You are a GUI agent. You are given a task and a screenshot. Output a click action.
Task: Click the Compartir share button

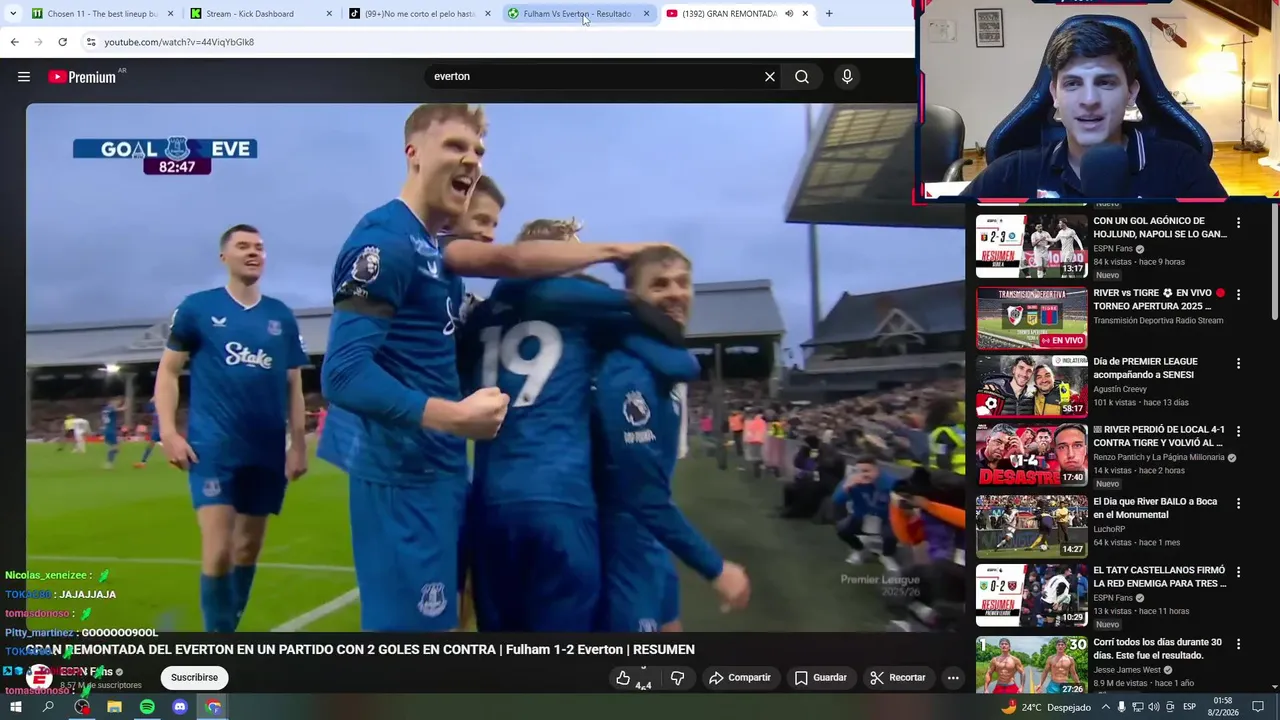click(740, 678)
